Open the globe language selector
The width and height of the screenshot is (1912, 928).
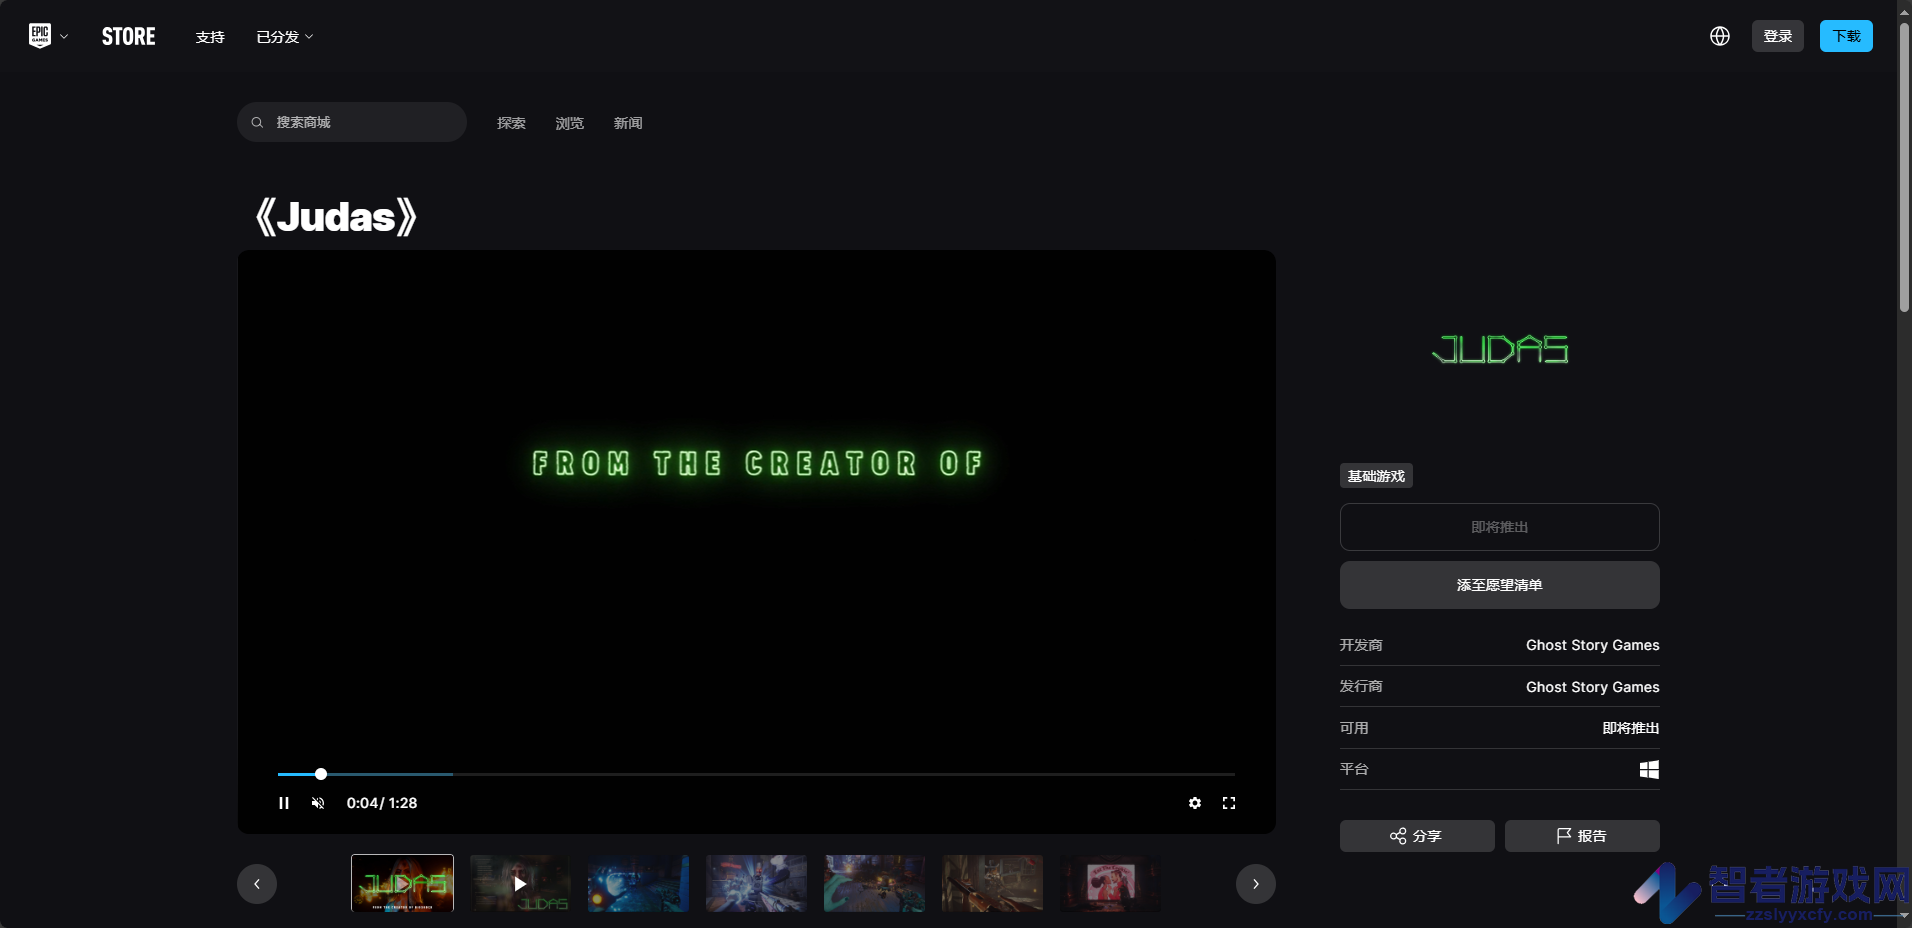(1720, 36)
